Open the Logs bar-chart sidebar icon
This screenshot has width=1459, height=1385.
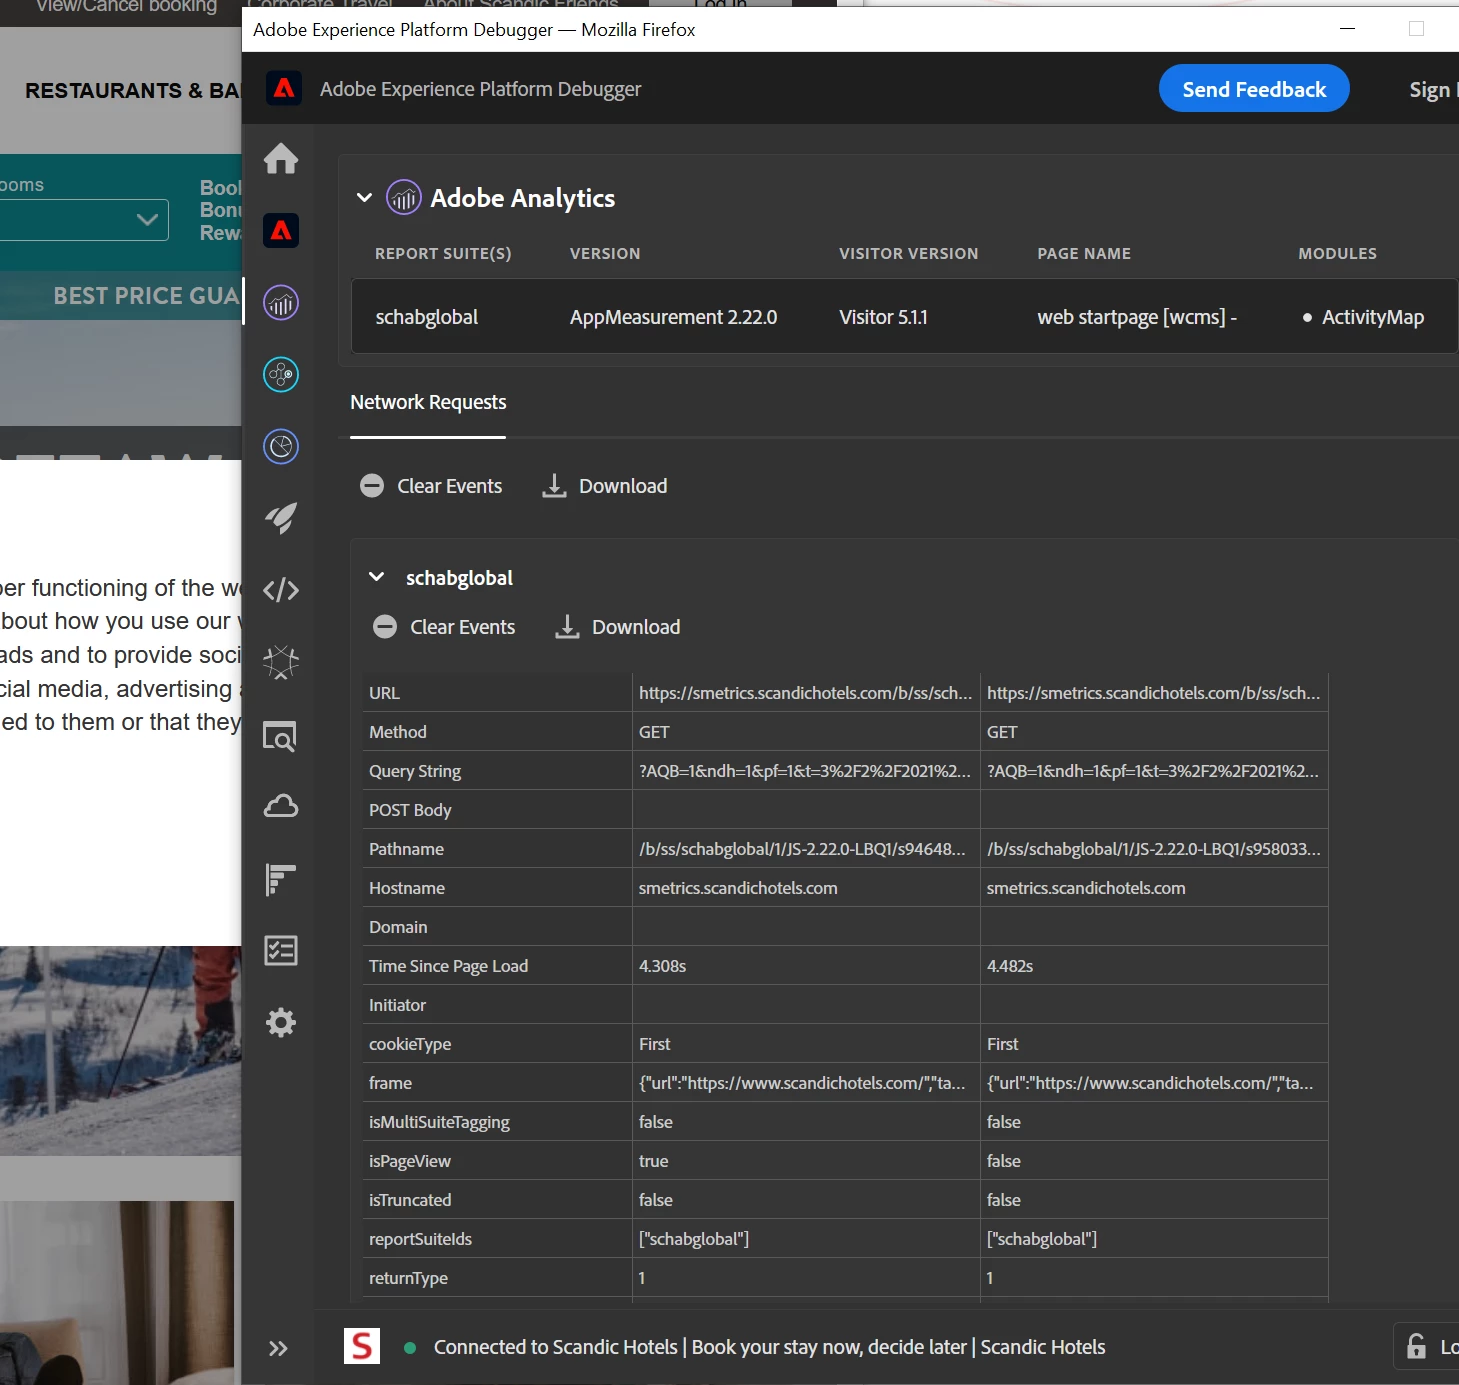tap(281, 879)
